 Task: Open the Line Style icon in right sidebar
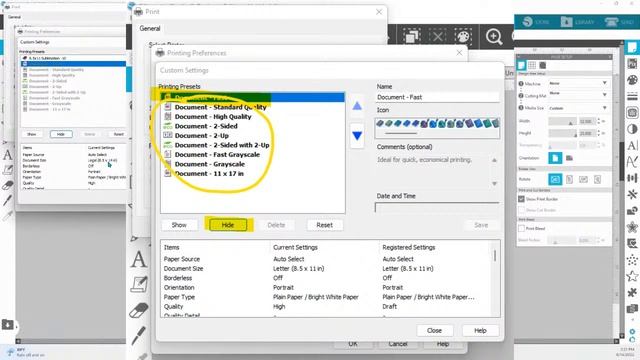tap(632, 96)
